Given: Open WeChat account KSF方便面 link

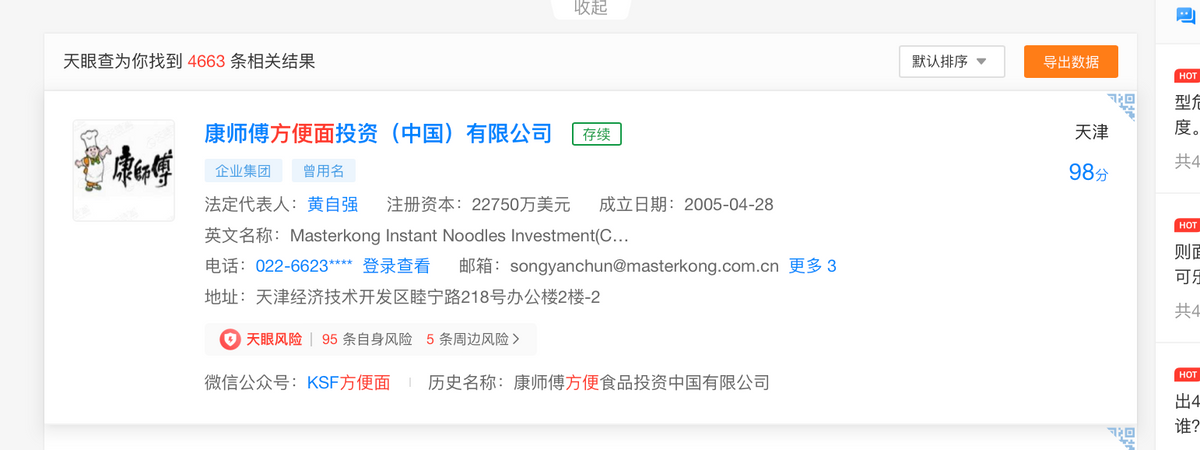Looking at the screenshot, I should [x=348, y=382].
